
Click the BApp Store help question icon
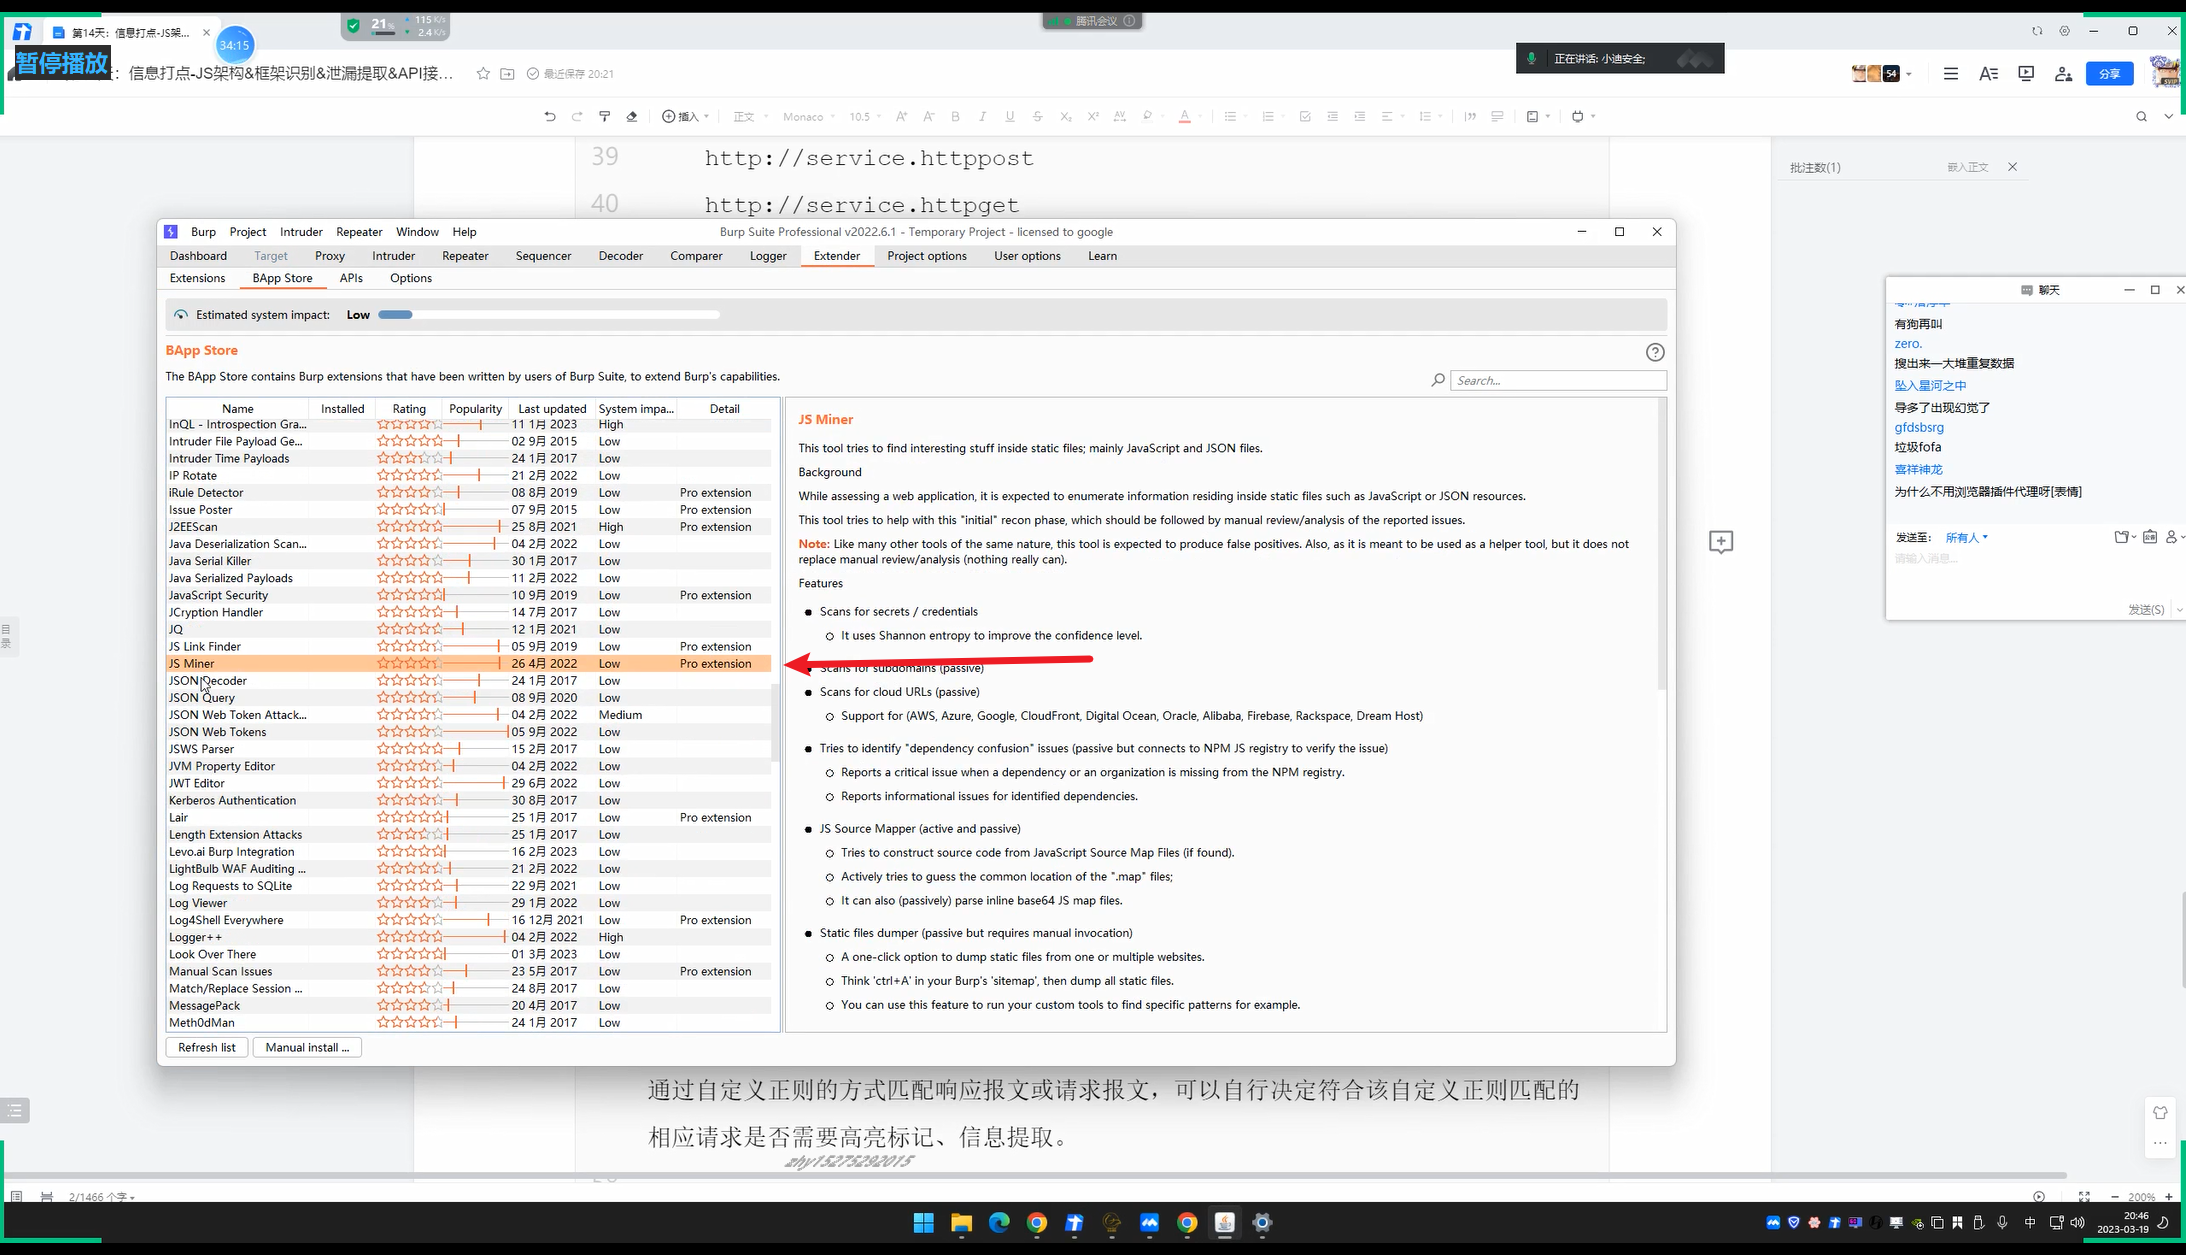tap(1655, 352)
